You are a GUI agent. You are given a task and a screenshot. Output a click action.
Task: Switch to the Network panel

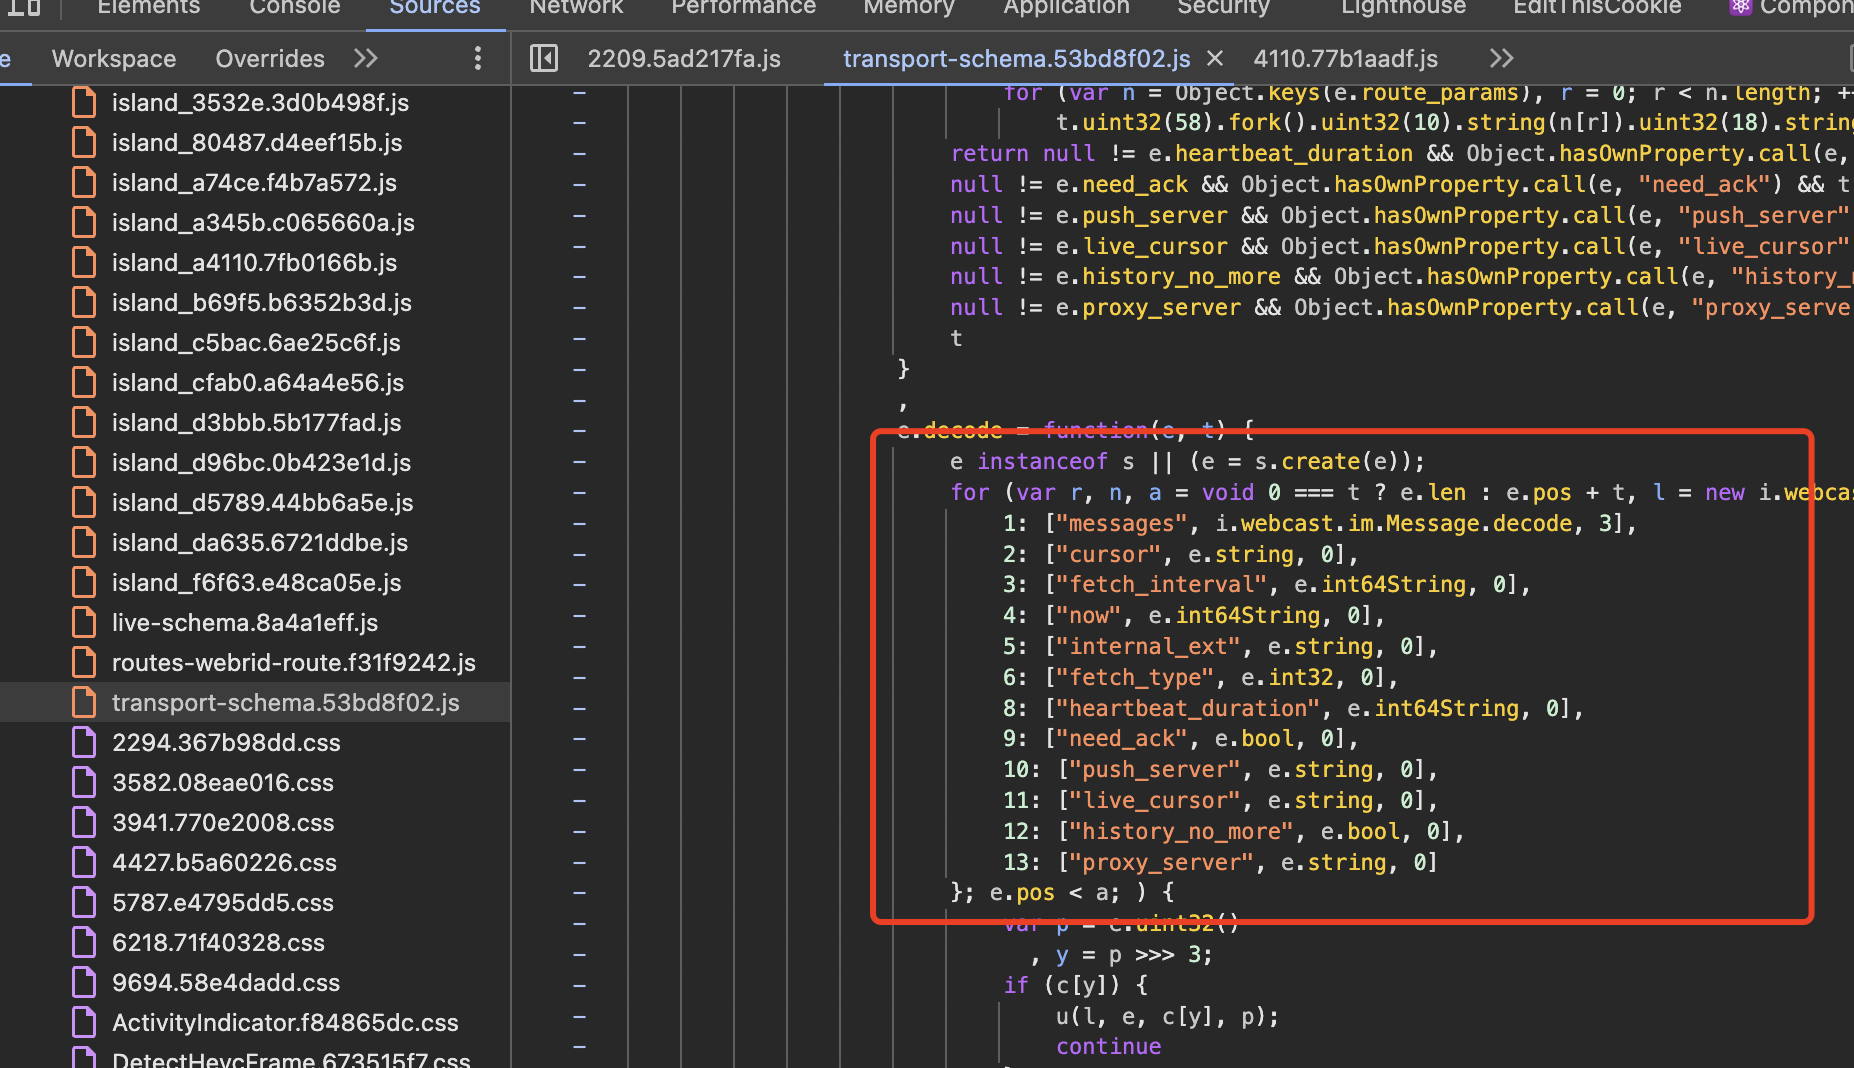(577, 8)
